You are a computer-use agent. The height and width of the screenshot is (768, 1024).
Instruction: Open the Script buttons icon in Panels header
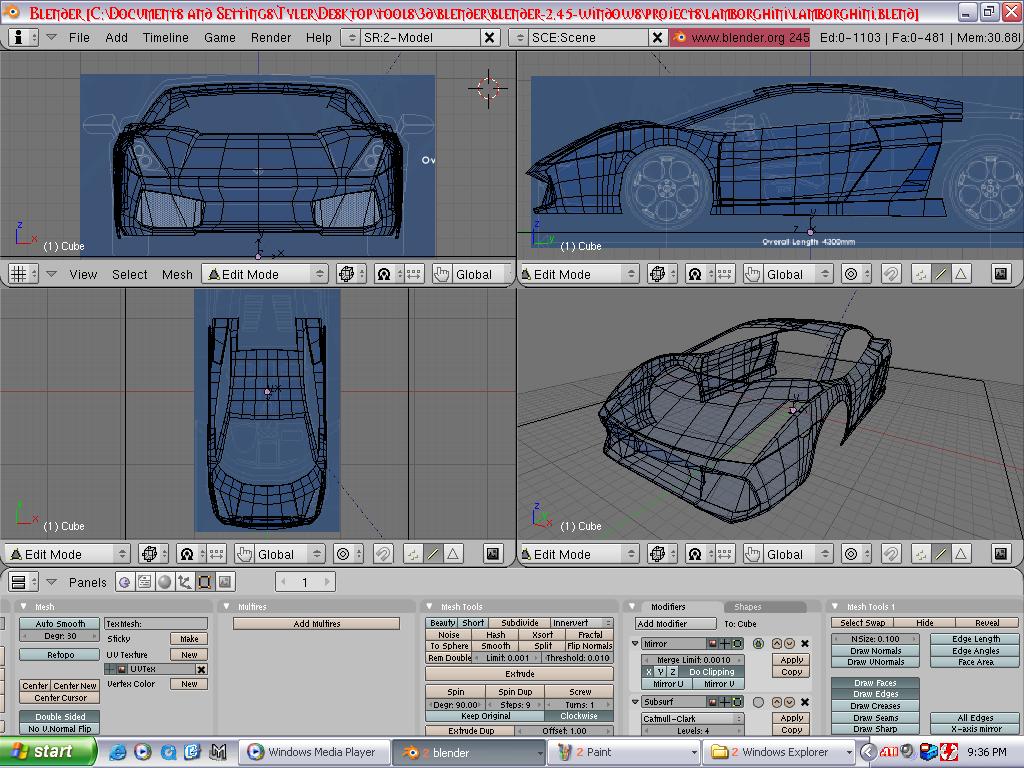click(144, 582)
